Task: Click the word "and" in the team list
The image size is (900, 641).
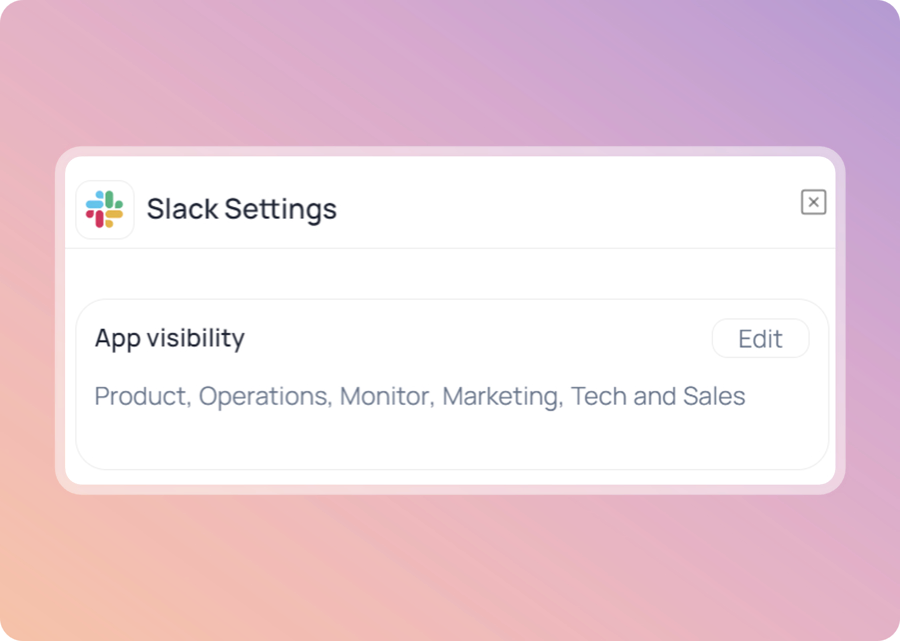Action: [x=655, y=396]
